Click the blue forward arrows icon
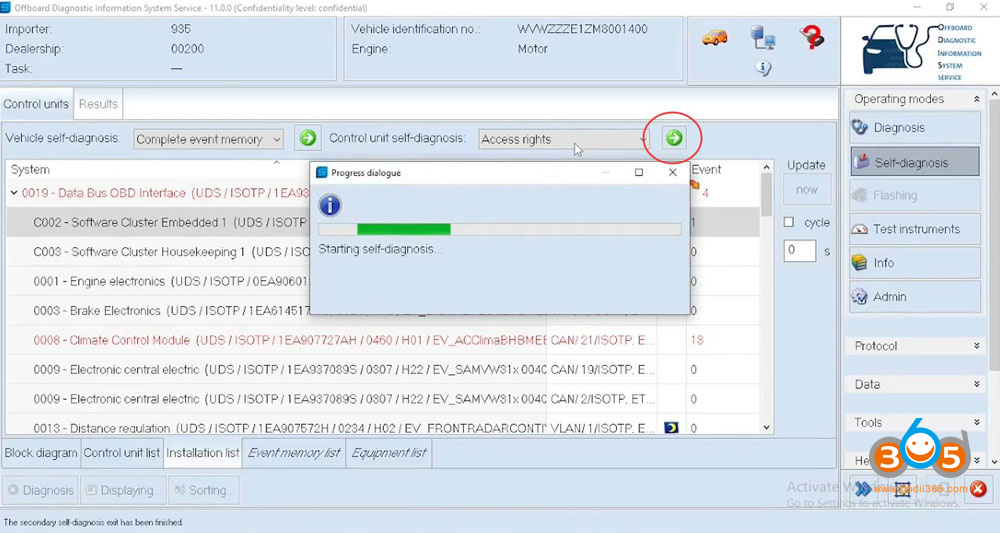Screen dimensions: 1000x533 (864, 489)
